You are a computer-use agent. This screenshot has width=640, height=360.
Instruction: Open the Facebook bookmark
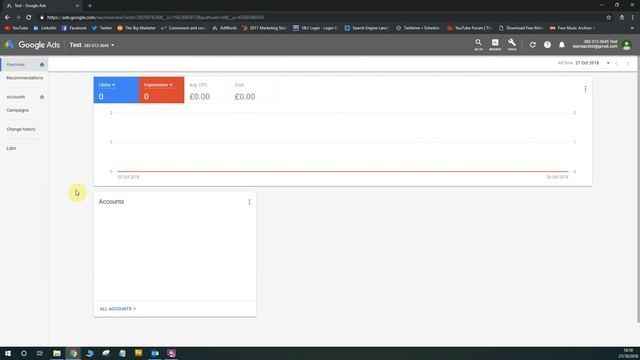click(x=74, y=28)
